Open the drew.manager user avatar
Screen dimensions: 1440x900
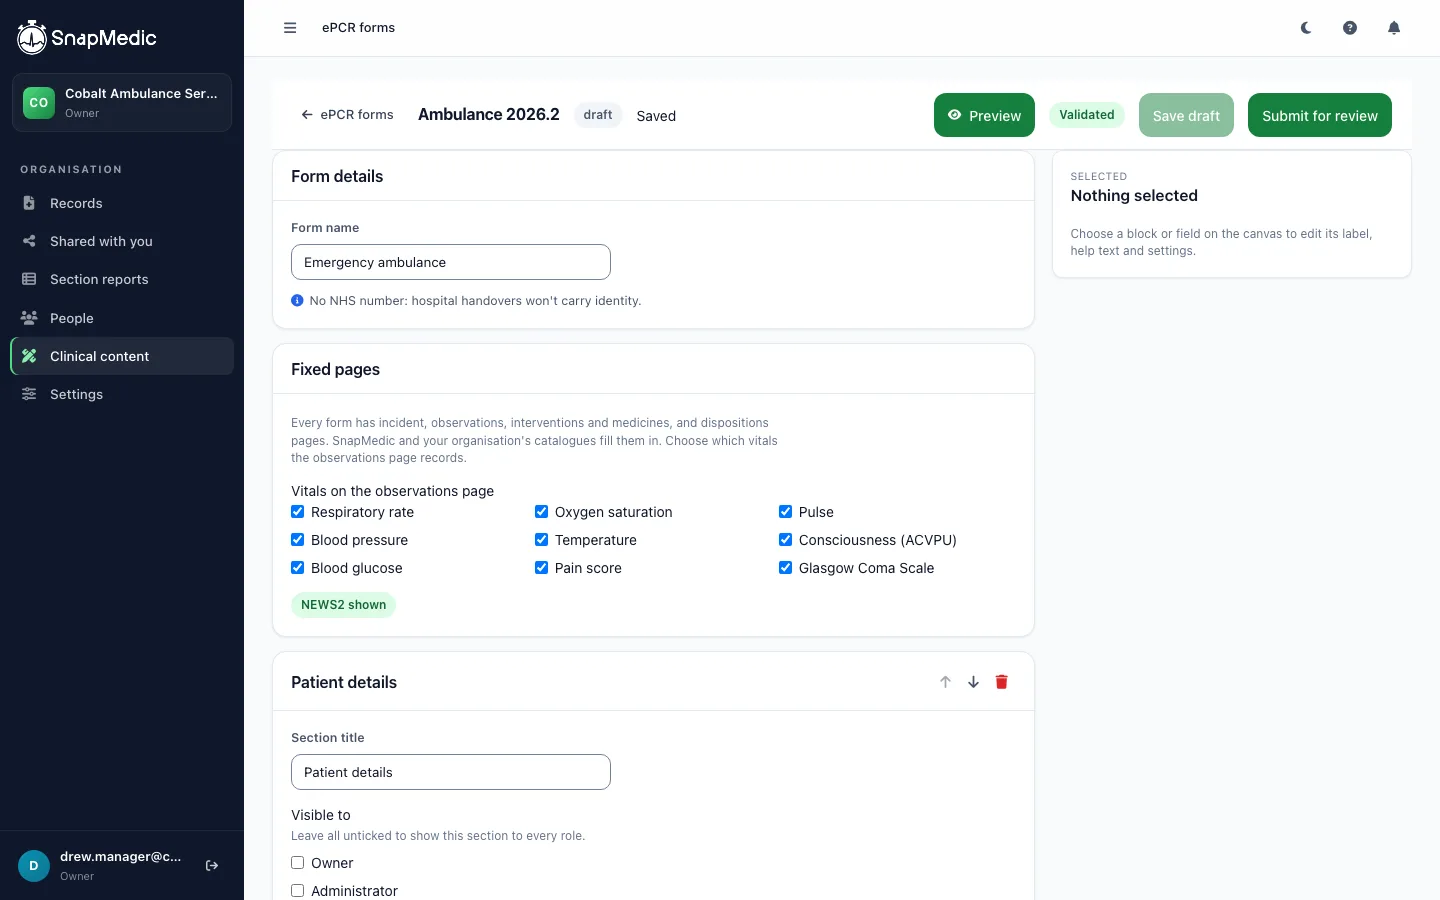(34, 866)
